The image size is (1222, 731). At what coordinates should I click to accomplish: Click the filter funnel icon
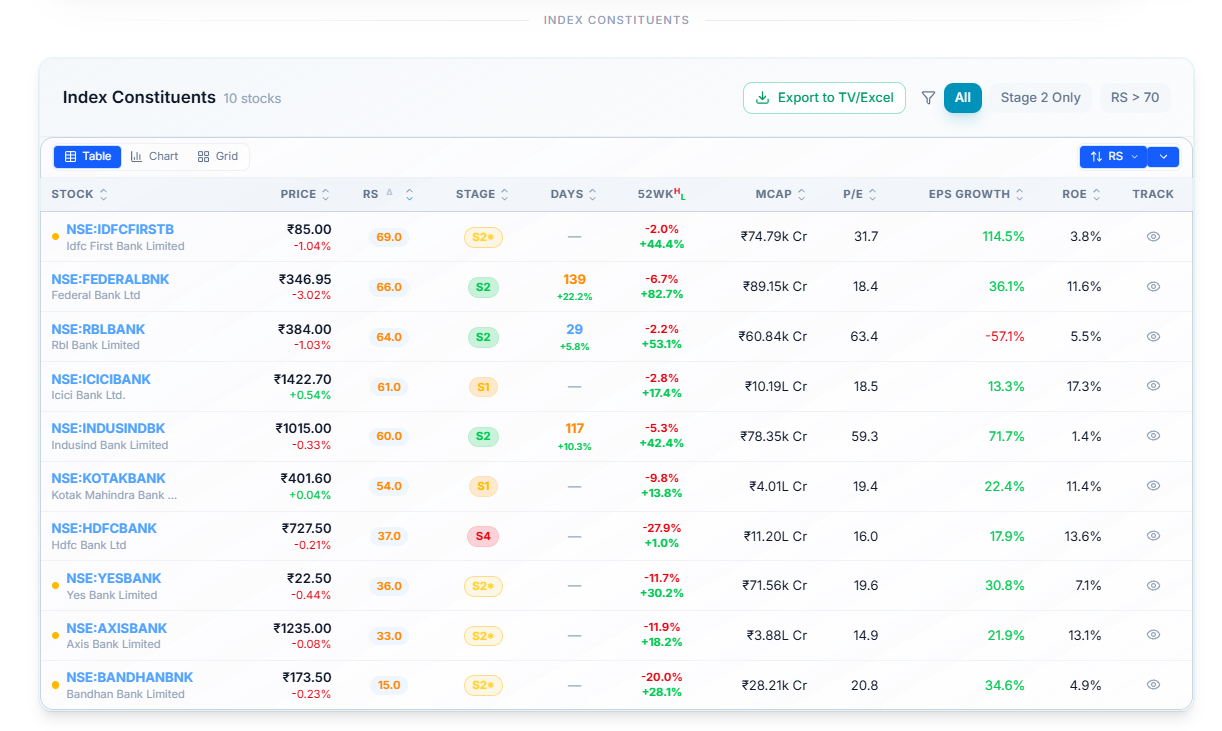point(928,98)
